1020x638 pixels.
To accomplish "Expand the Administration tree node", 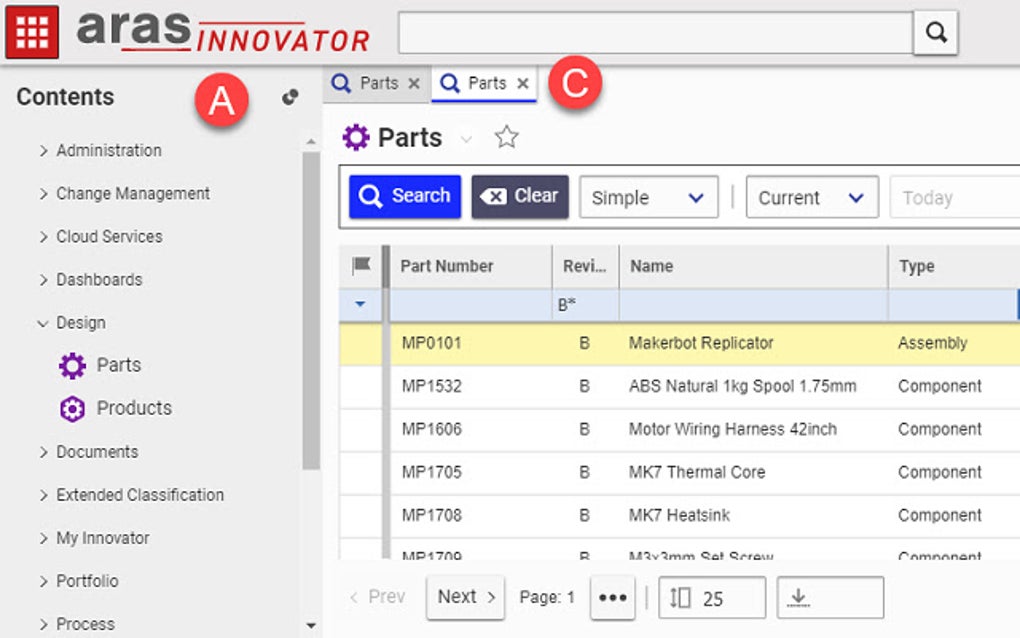I will (43, 151).
